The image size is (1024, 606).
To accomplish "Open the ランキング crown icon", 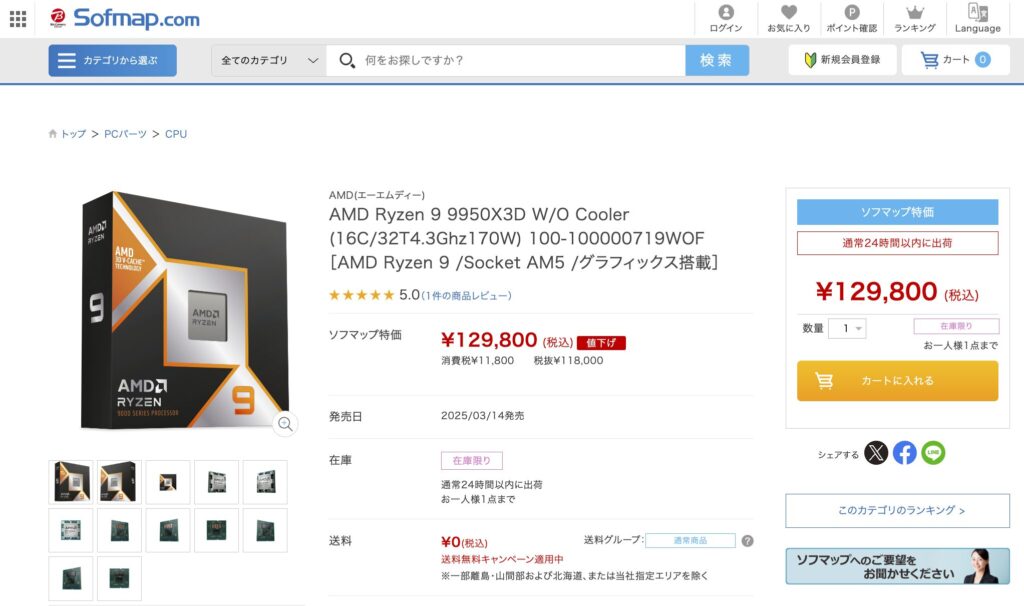I will pyautogui.click(x=915, y=18).
